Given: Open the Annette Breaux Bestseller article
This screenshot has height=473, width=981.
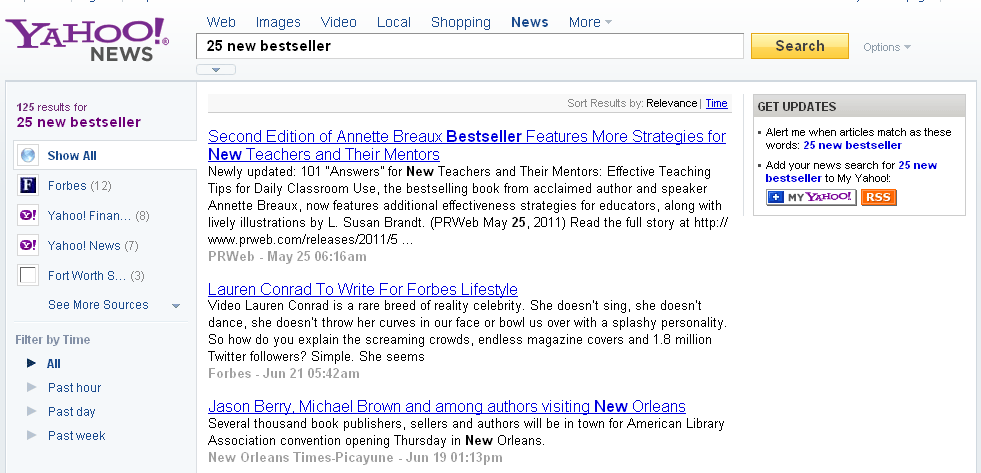Looking at the screenshot, I should pyautogui.click(x=467, y=145).
